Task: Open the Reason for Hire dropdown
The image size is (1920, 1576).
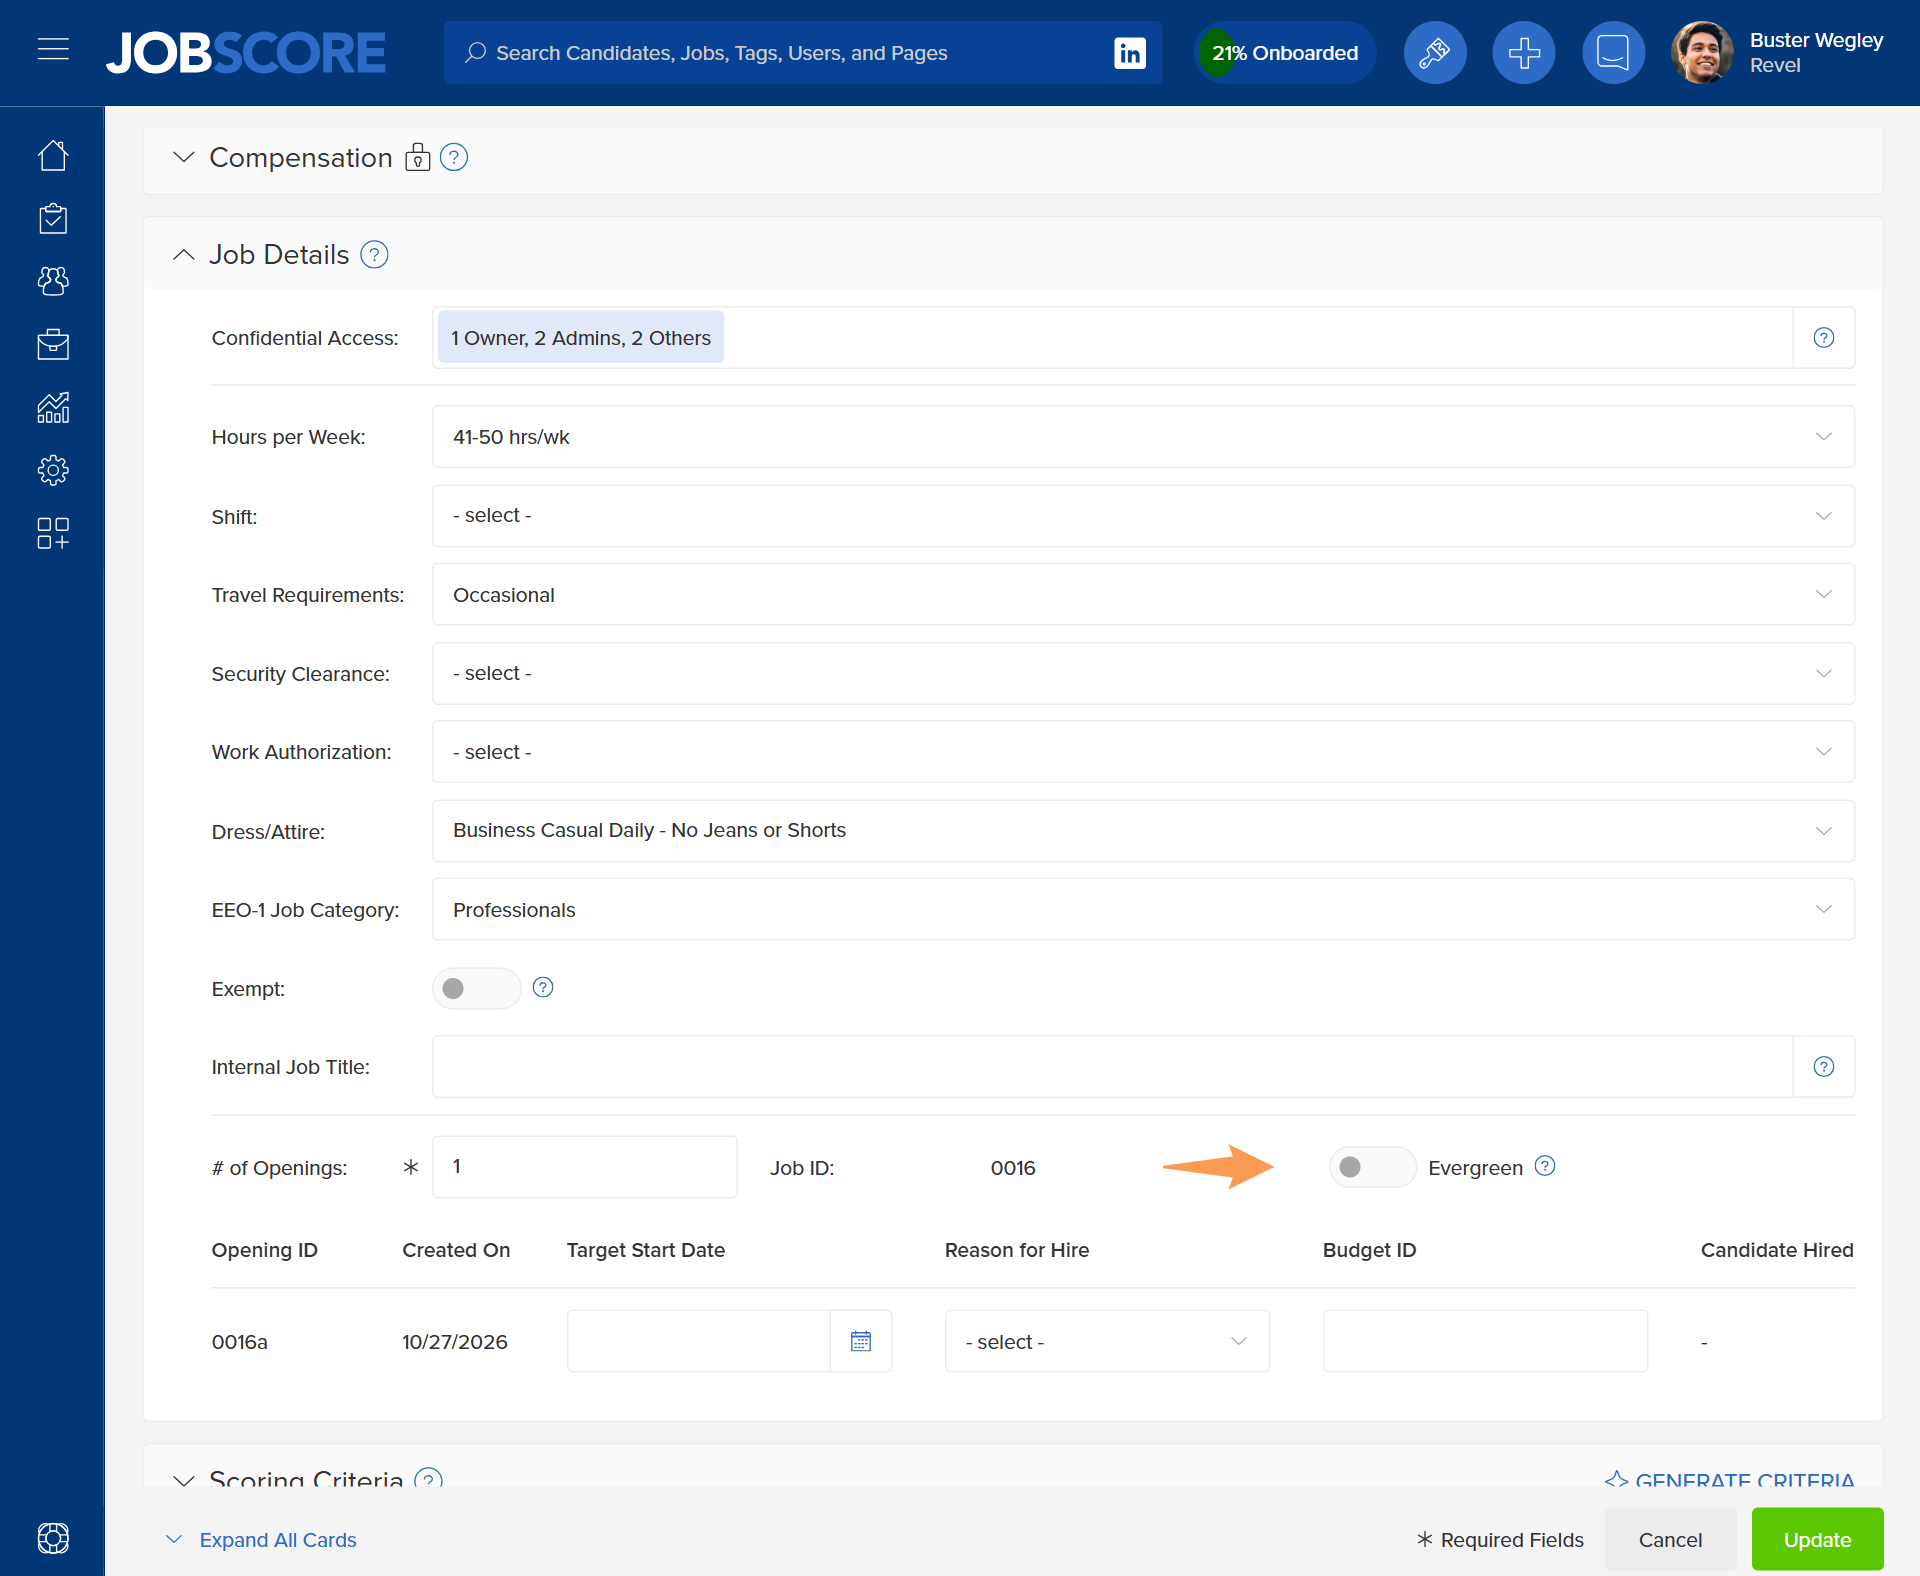Action: [1107, 1341]
